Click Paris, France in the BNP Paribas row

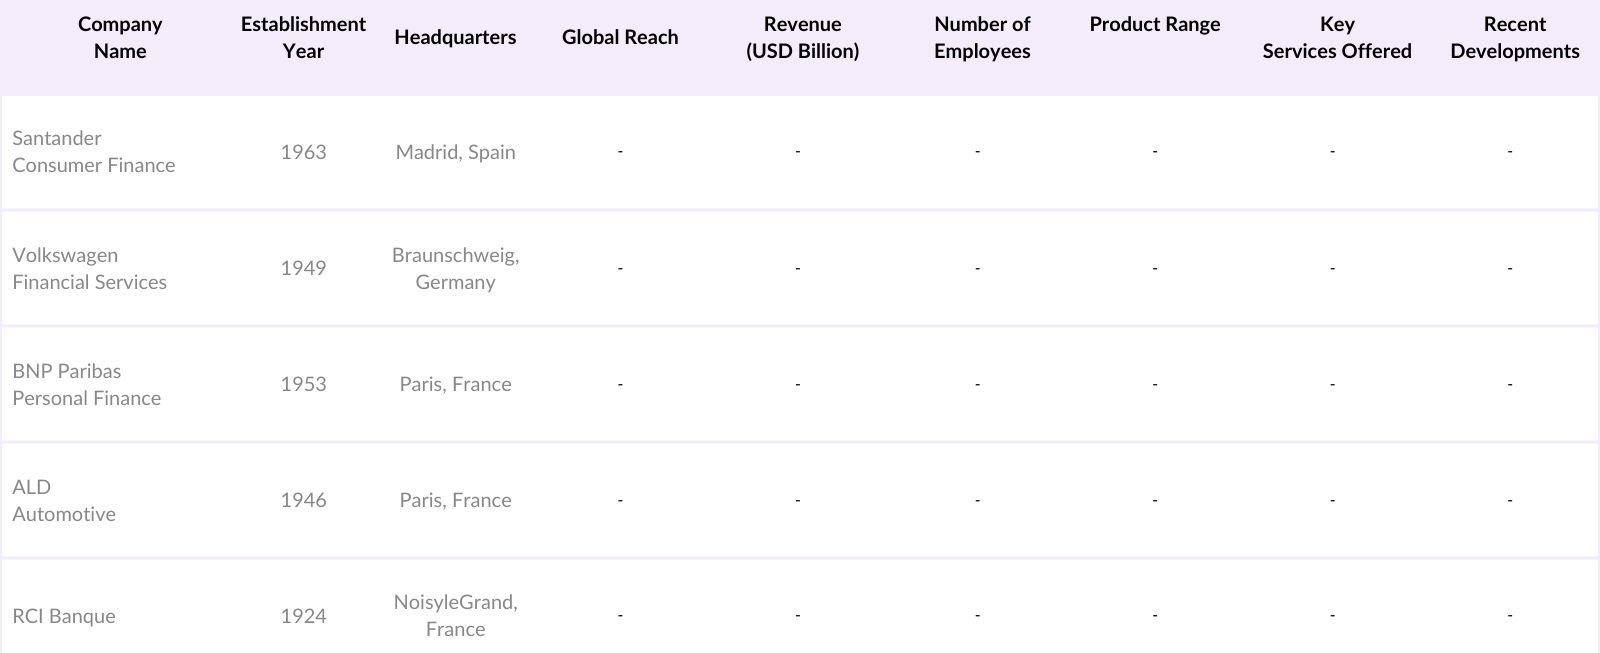(455, 384)
